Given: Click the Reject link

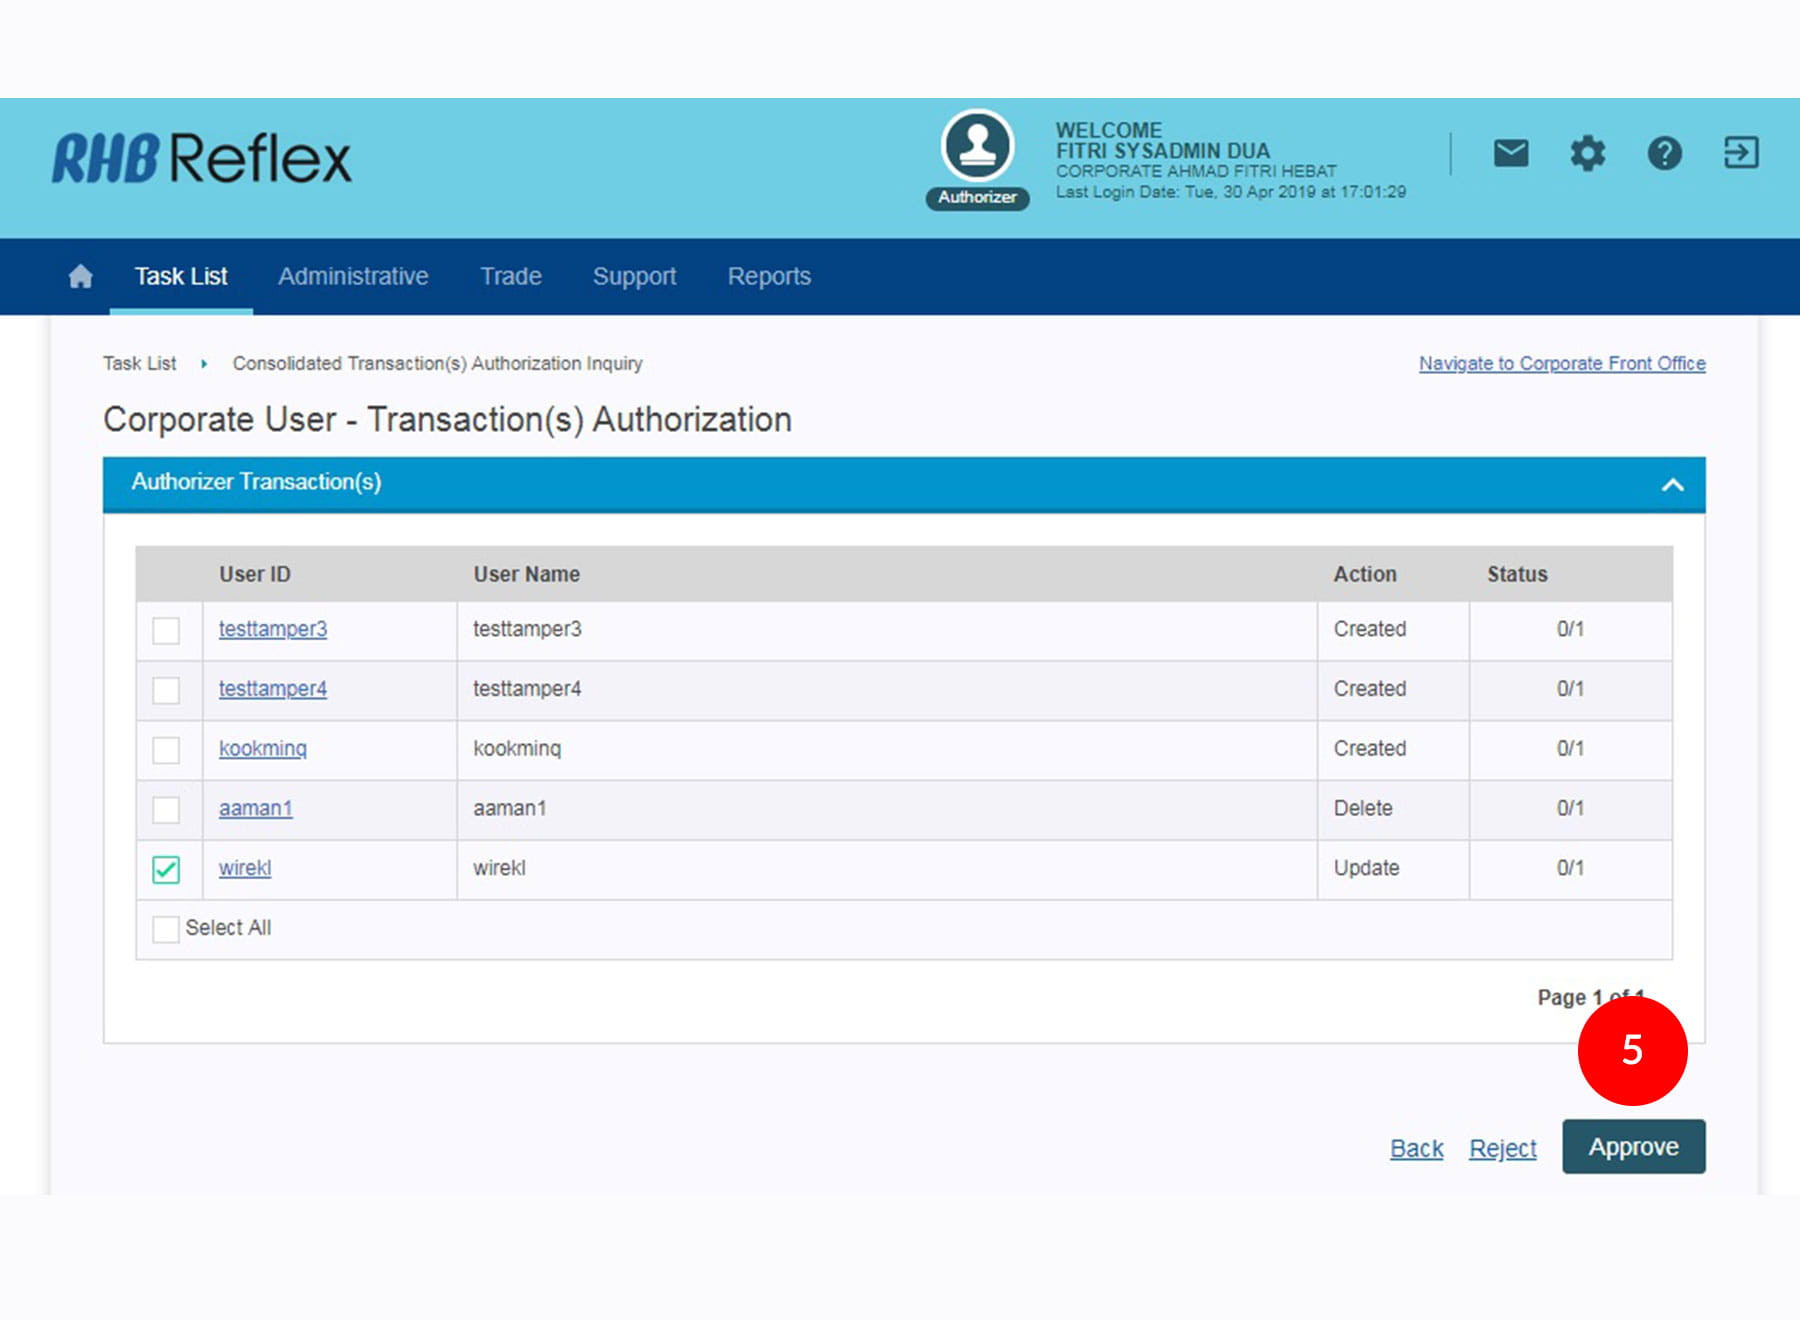Looking at the screenshot, I should (x=1502, y=1148).
